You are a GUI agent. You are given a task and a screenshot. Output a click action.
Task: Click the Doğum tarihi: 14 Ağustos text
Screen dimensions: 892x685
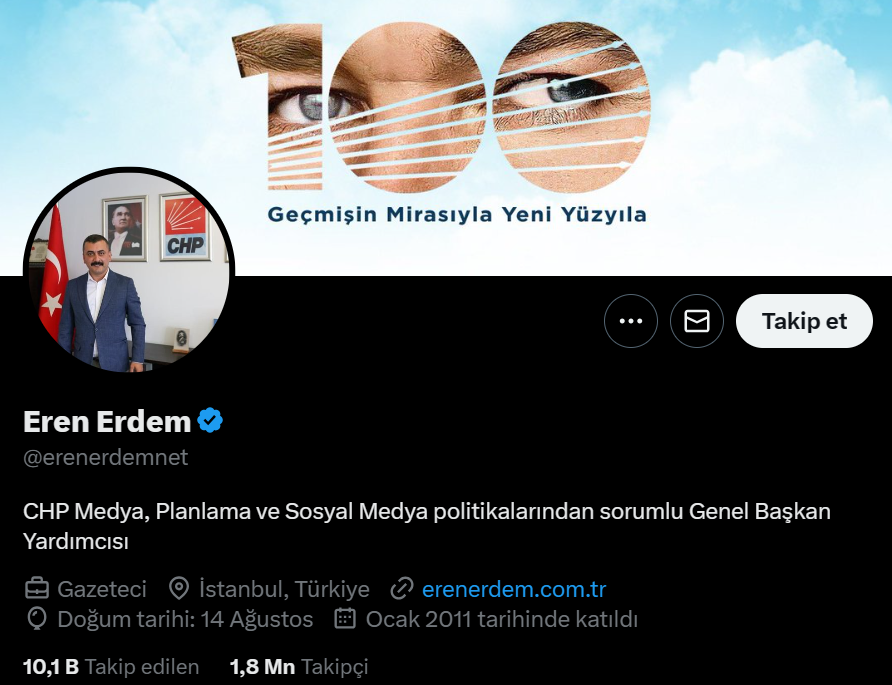tap(185, 619)
